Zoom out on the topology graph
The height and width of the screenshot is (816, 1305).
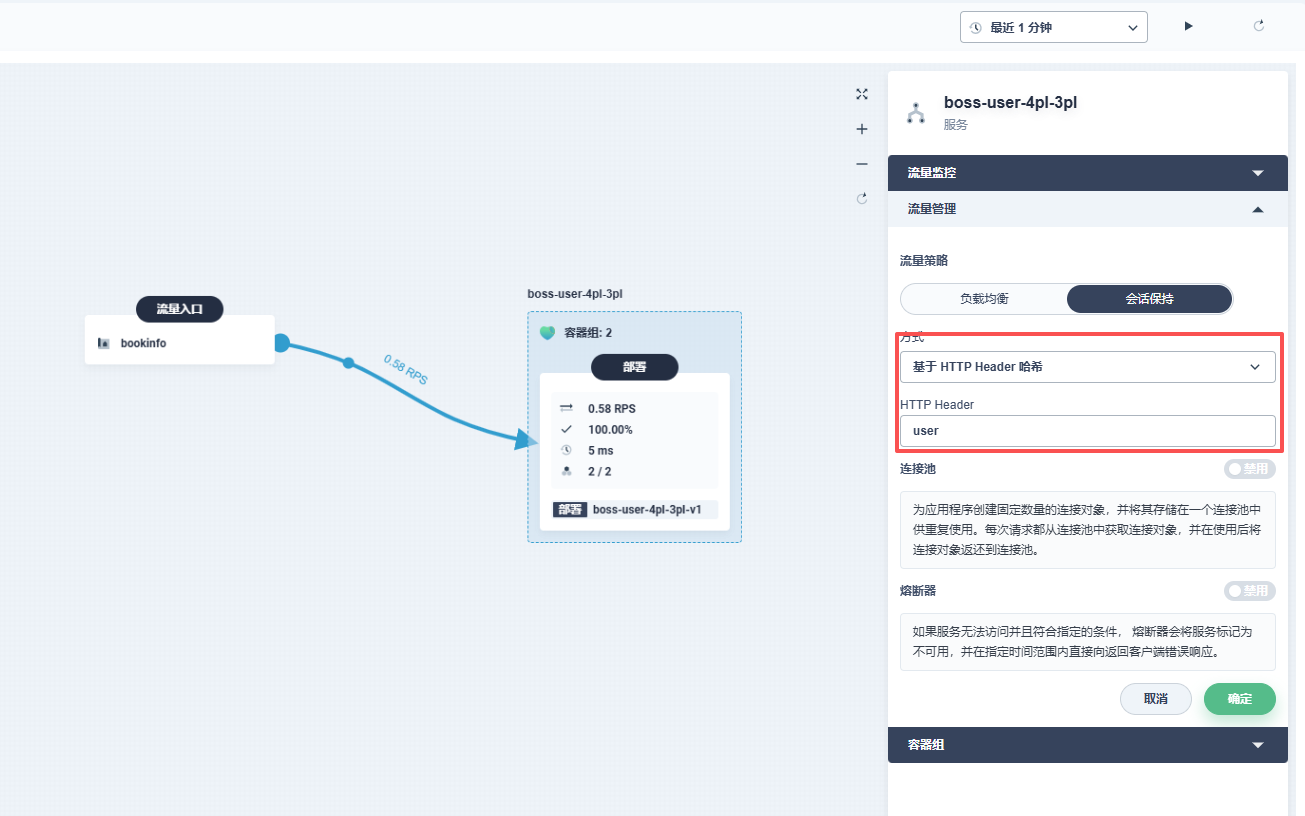(862, 164)
